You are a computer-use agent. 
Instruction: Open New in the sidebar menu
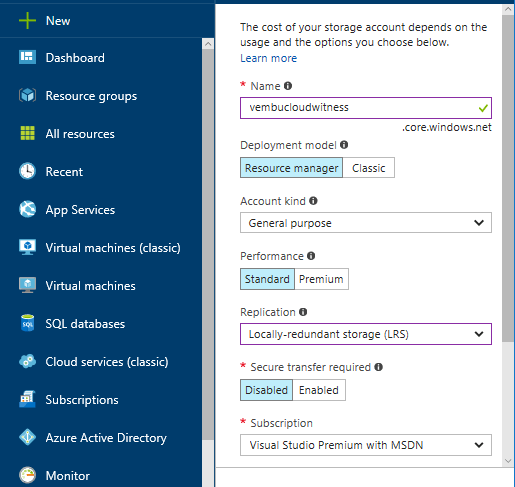tap(58, 21)
